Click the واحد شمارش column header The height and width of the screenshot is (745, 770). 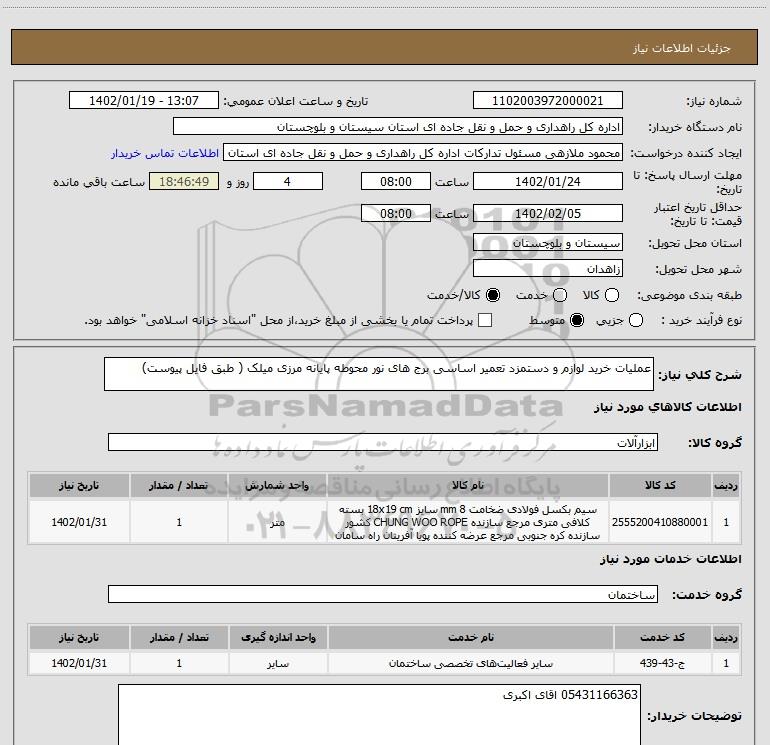click(277, 485)
